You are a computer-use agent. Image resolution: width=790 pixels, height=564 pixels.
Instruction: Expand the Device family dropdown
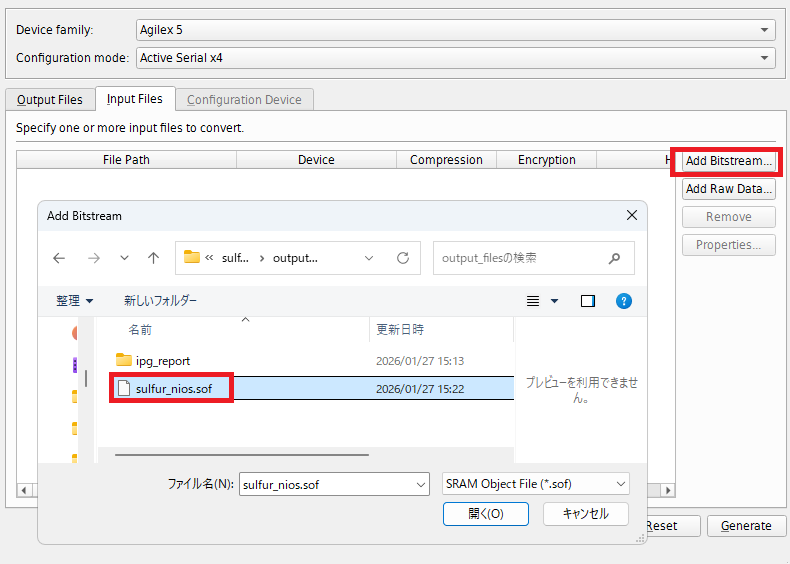pos(766,30)
